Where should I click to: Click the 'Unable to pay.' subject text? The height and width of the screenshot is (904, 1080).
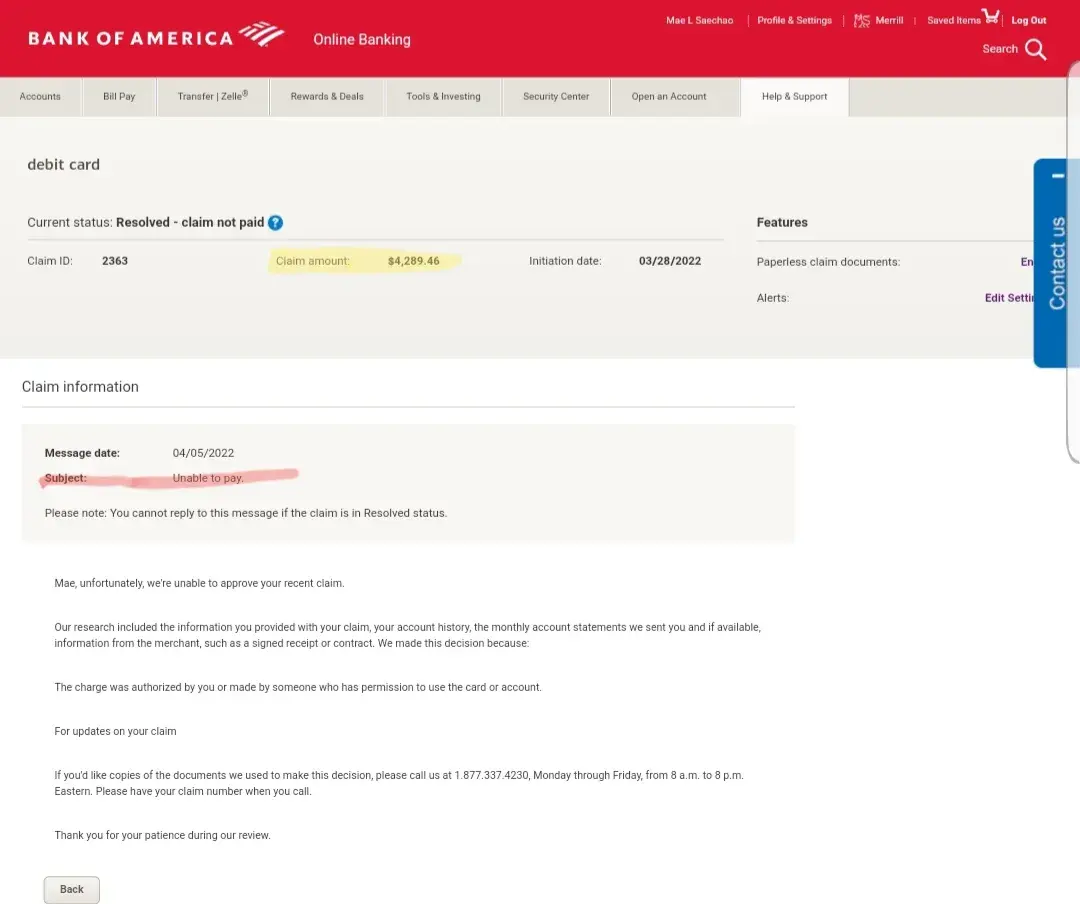pyautogui.click(x=208, y=478)
